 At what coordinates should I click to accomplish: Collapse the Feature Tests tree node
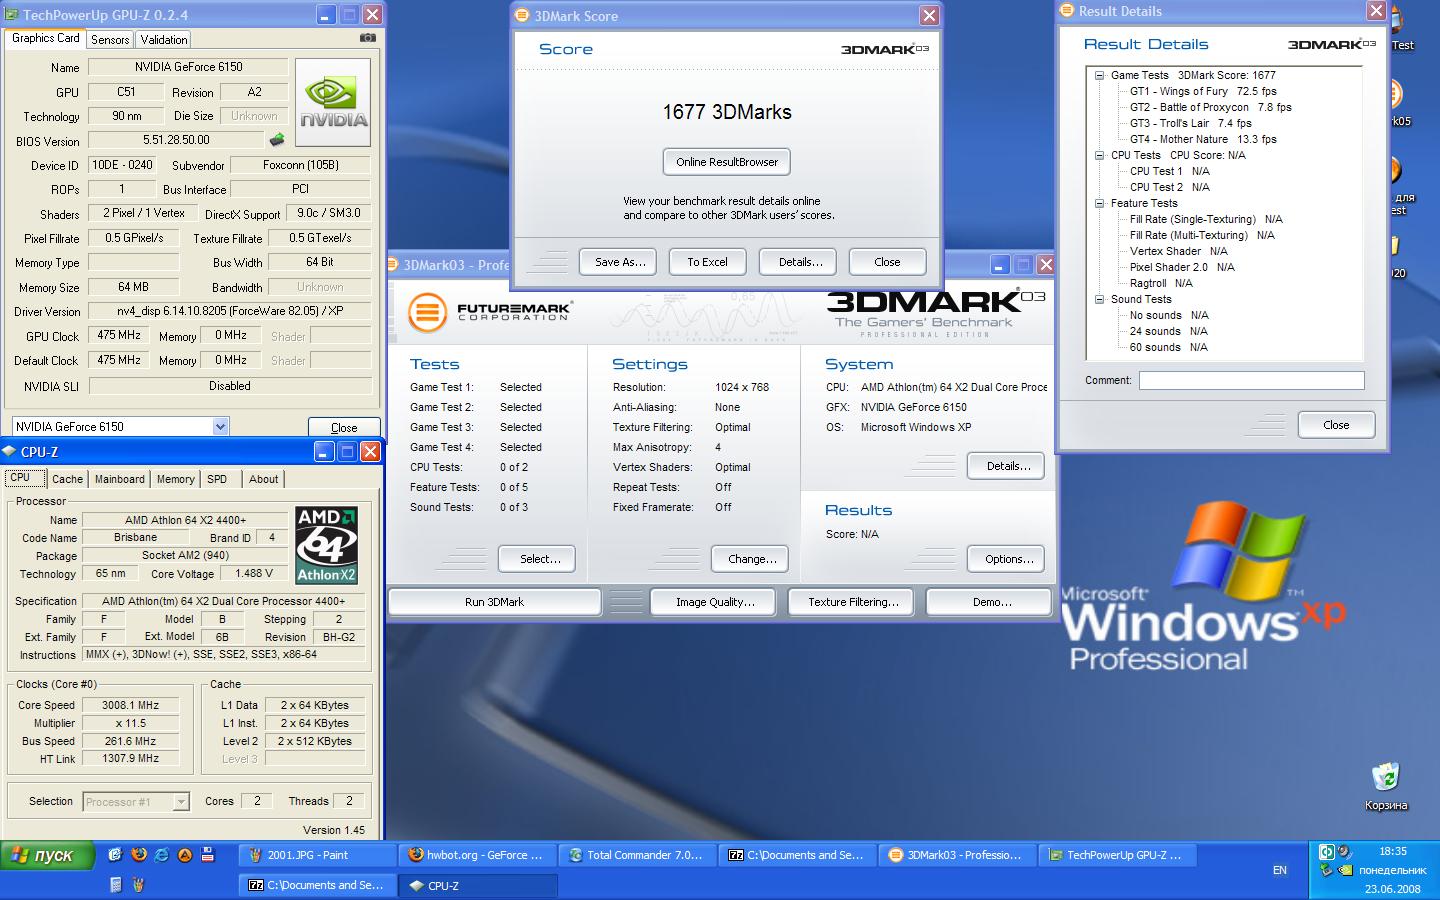1099,203
